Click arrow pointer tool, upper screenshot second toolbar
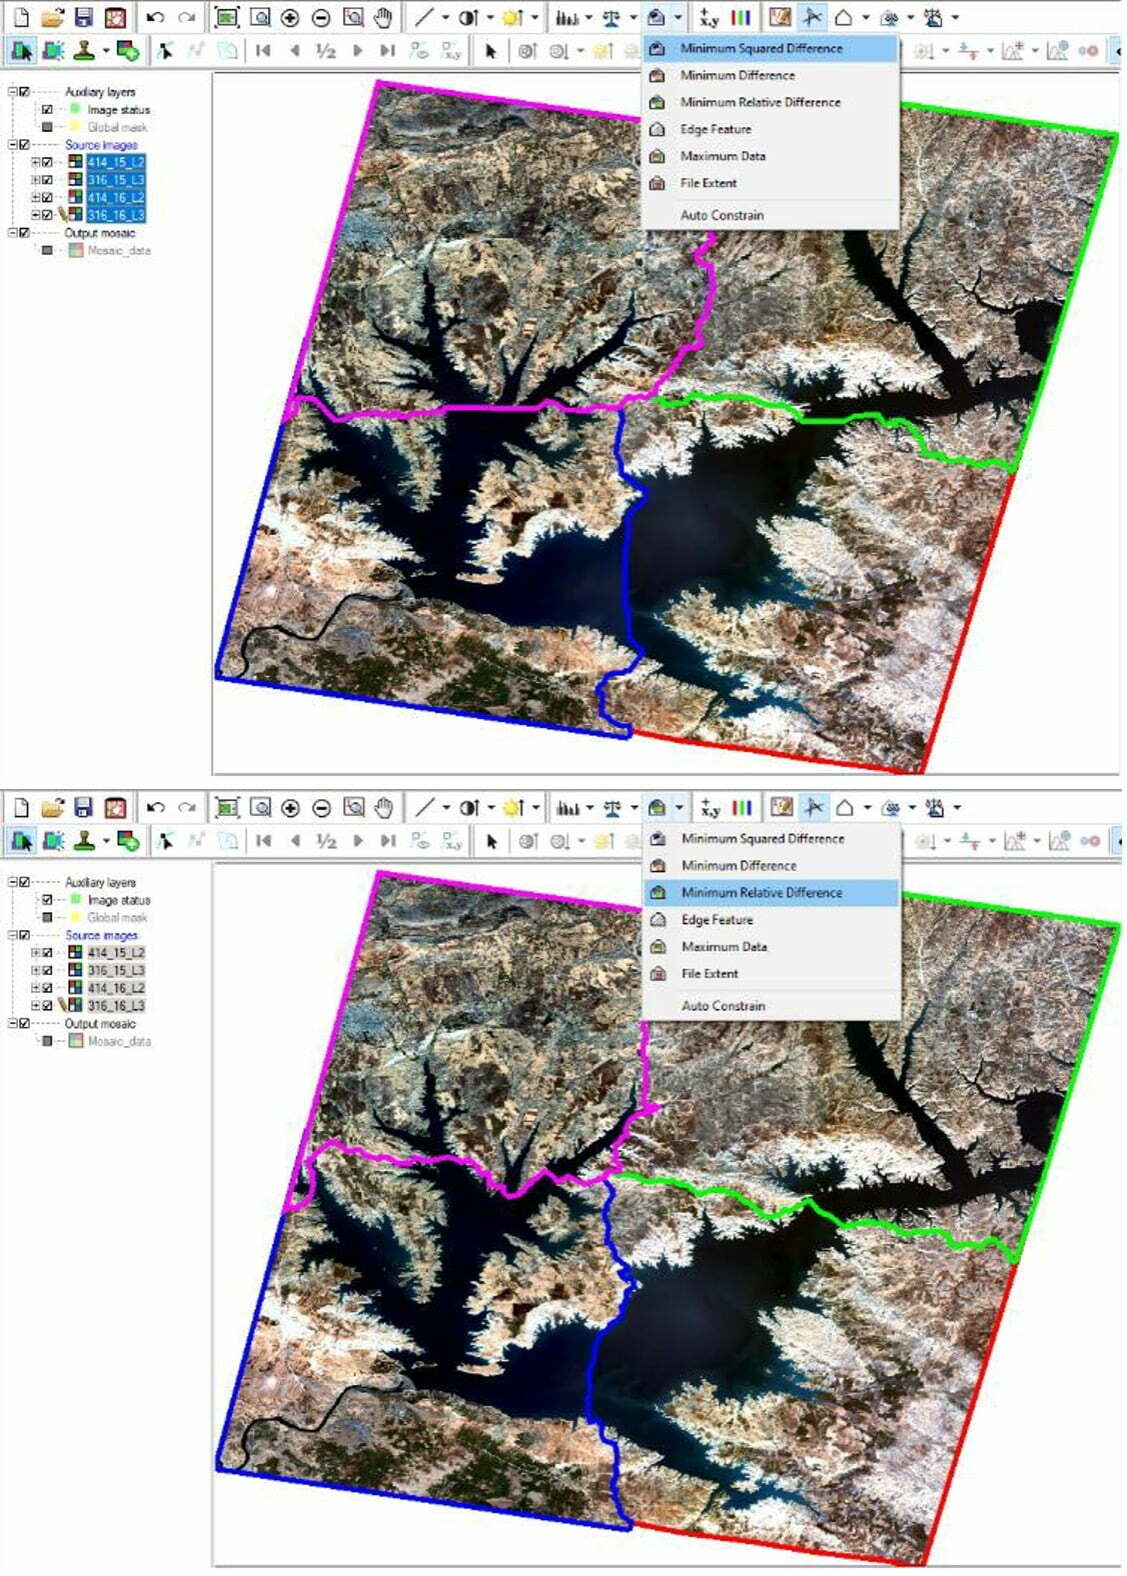Screen dimensions: 1127x1576 [490, 50]
